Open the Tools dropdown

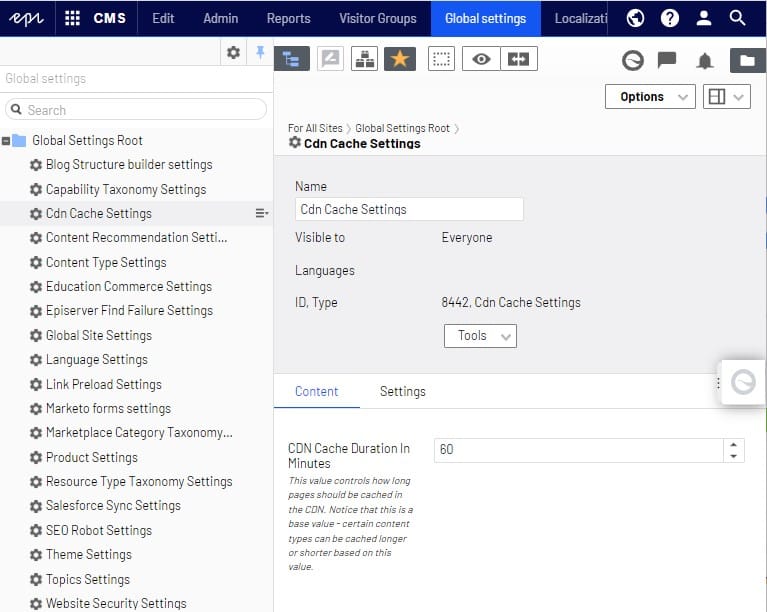[x=480, y=336]
